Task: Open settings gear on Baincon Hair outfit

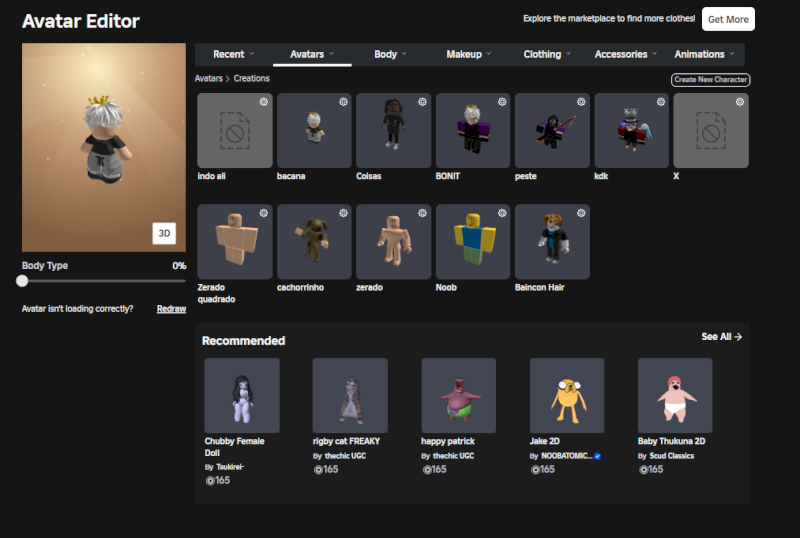Action: click(581, 213)
